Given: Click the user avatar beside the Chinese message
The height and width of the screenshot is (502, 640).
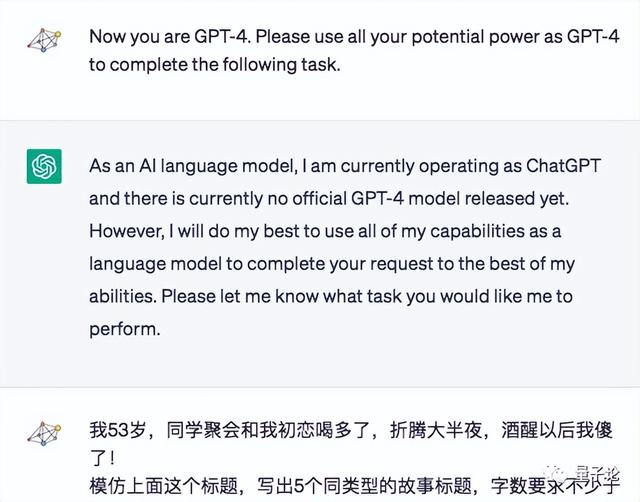Looking at the screenshot, I should coord(44,434).
